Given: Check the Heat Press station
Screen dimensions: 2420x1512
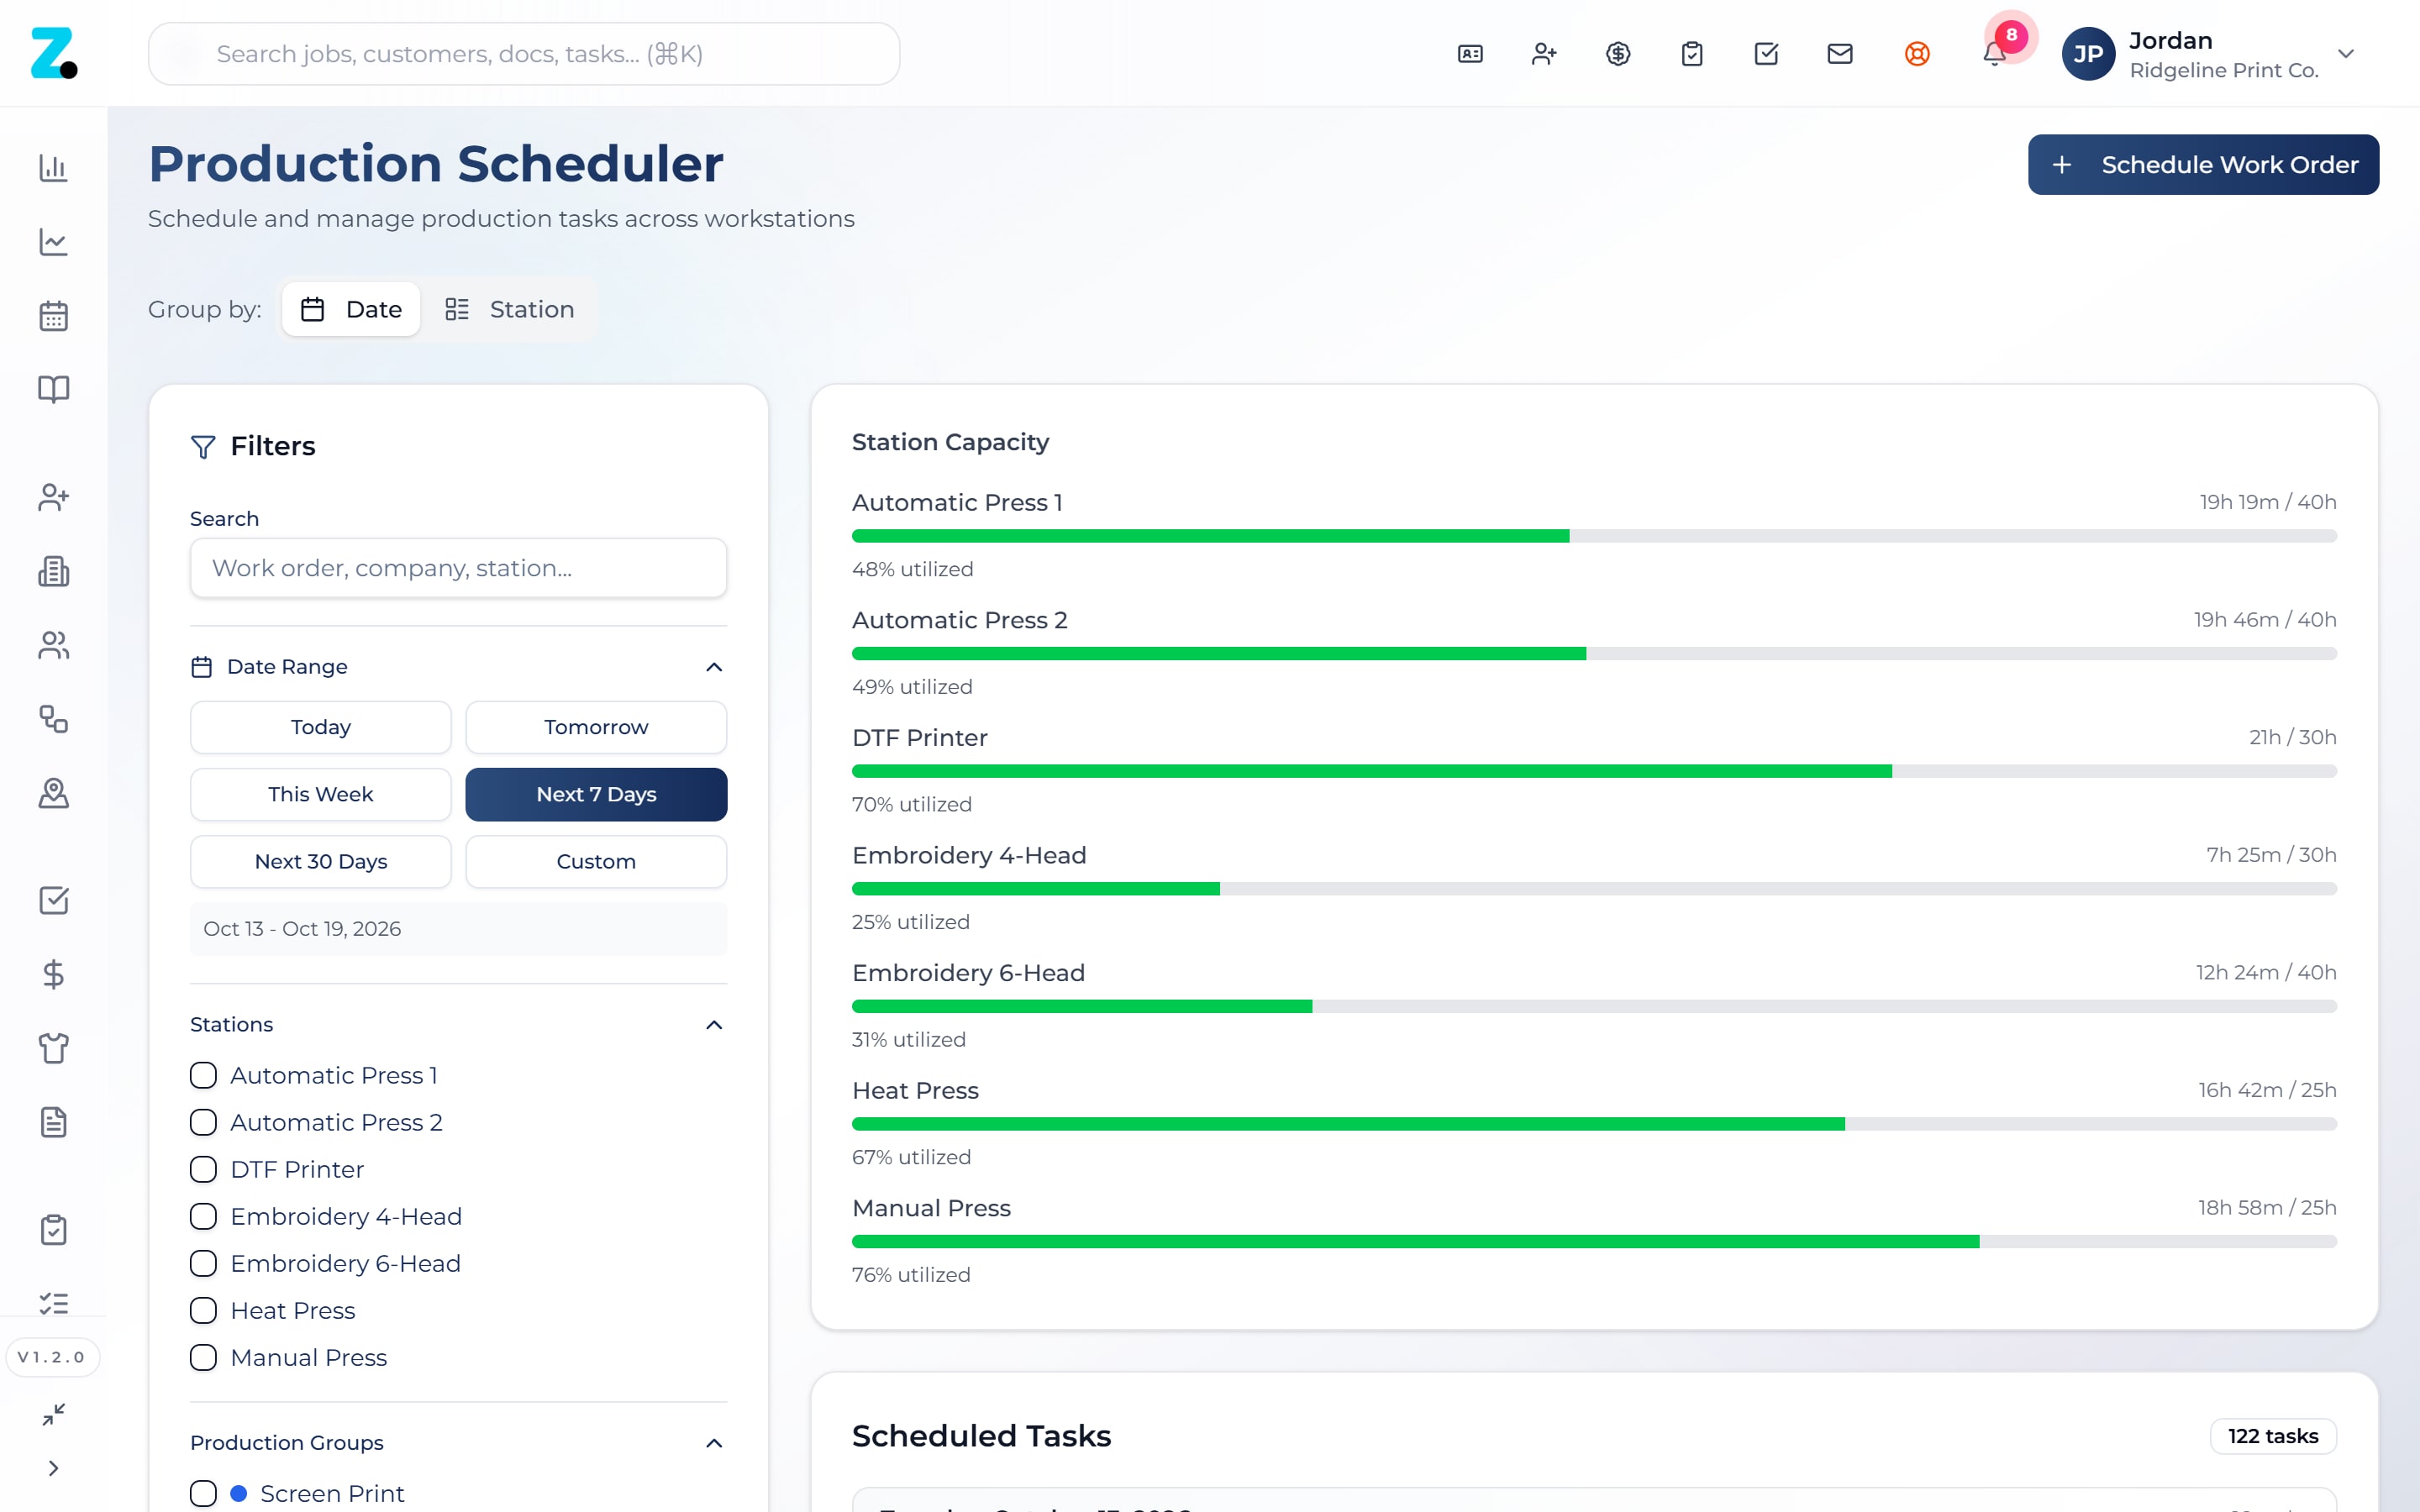Looking at the screenshot, I should (203, 1310).
